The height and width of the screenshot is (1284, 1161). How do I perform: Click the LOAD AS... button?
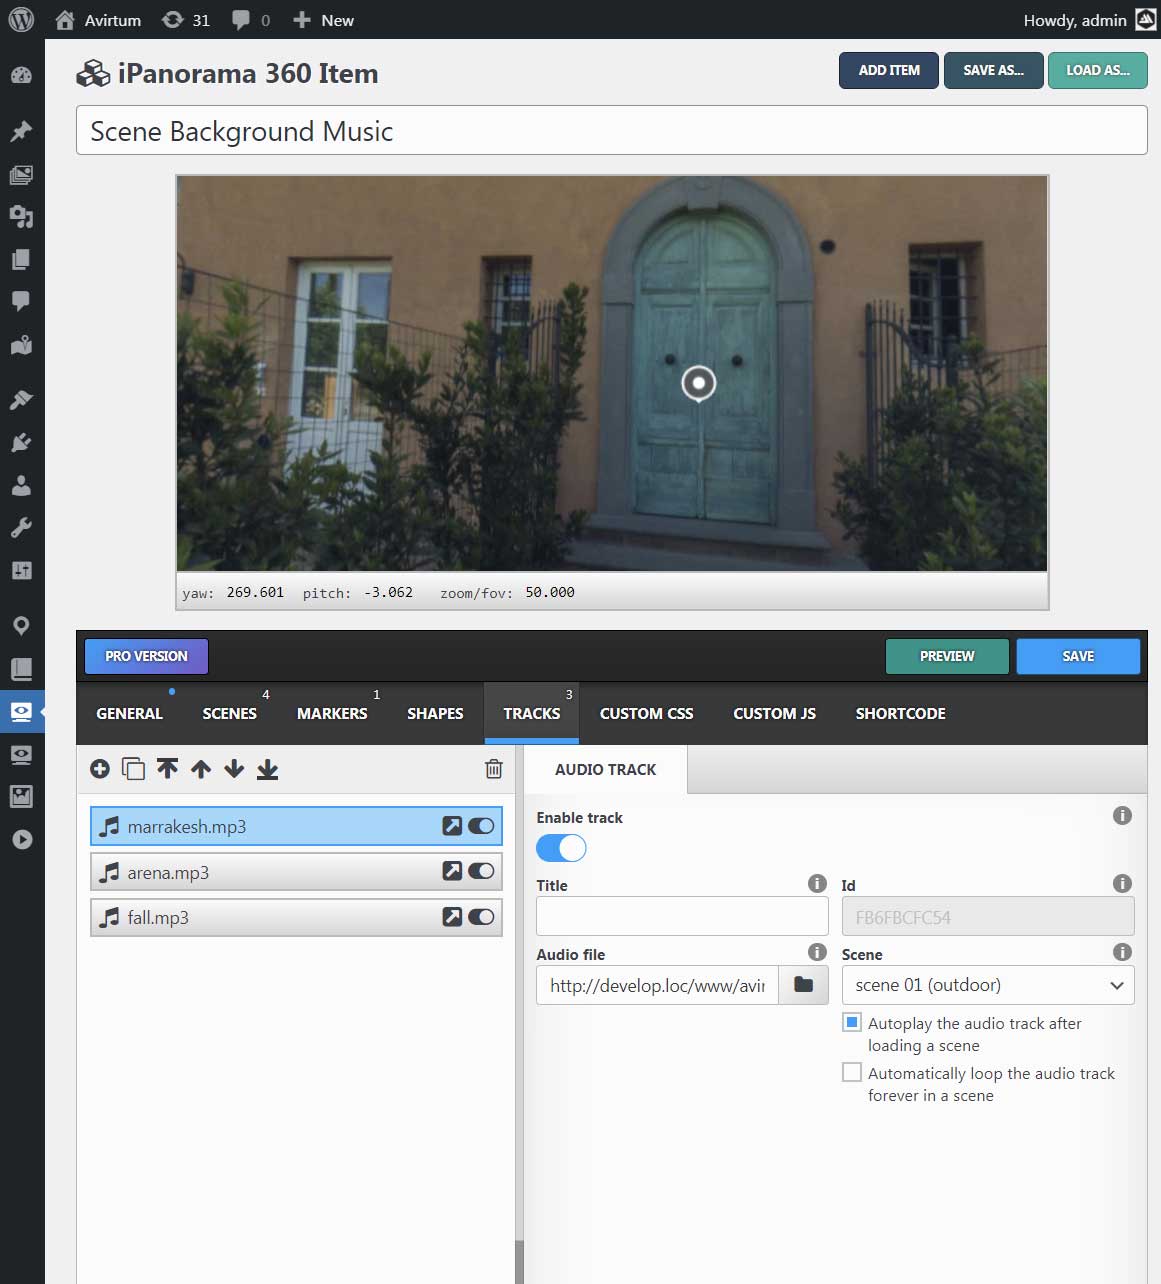[x=1098, y=70]
